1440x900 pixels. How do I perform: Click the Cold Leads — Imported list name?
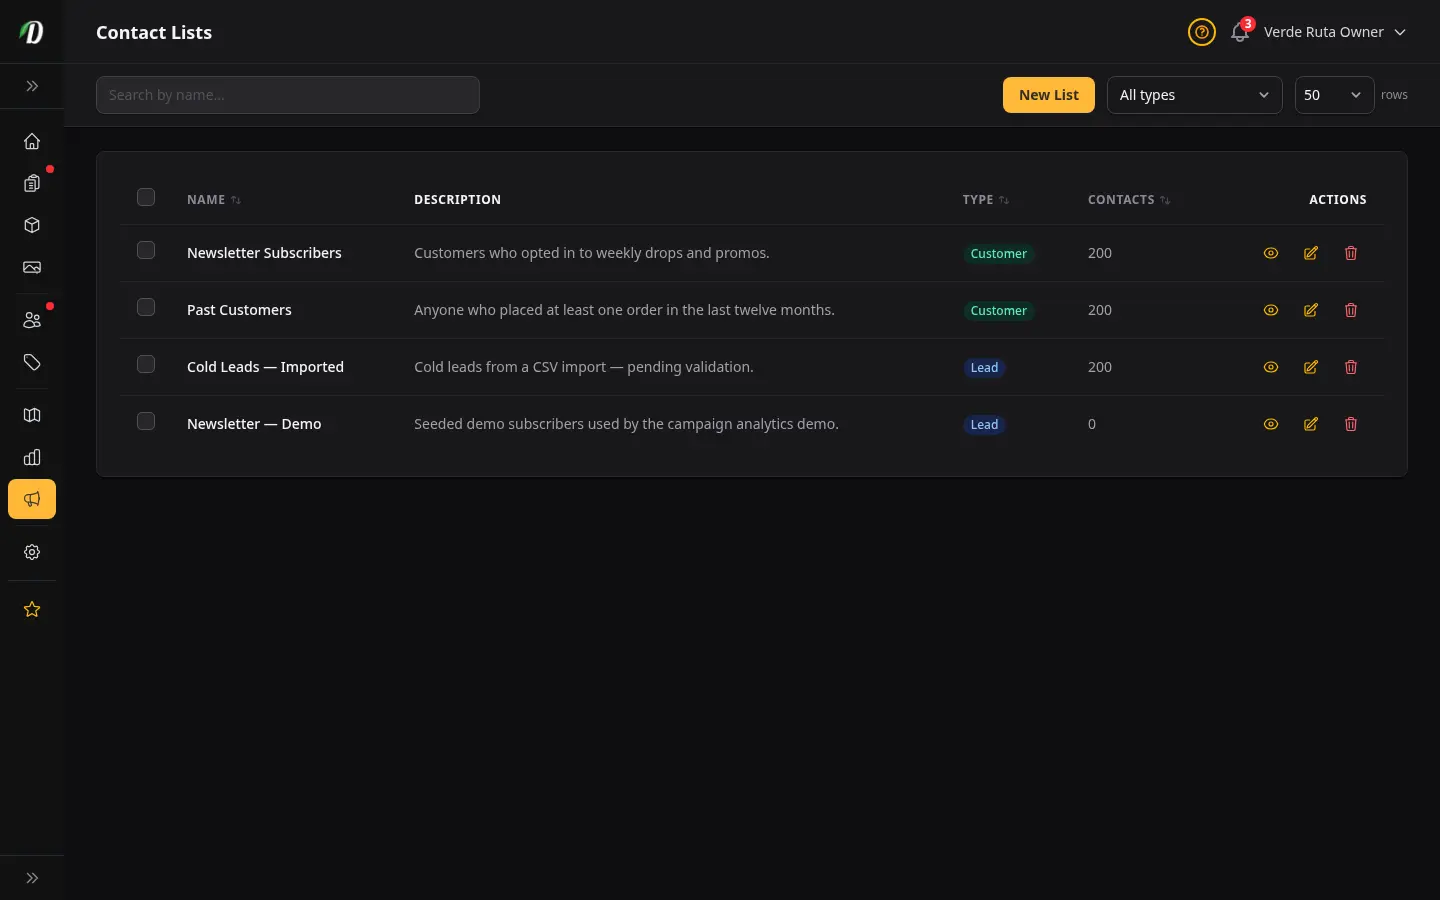265,367
